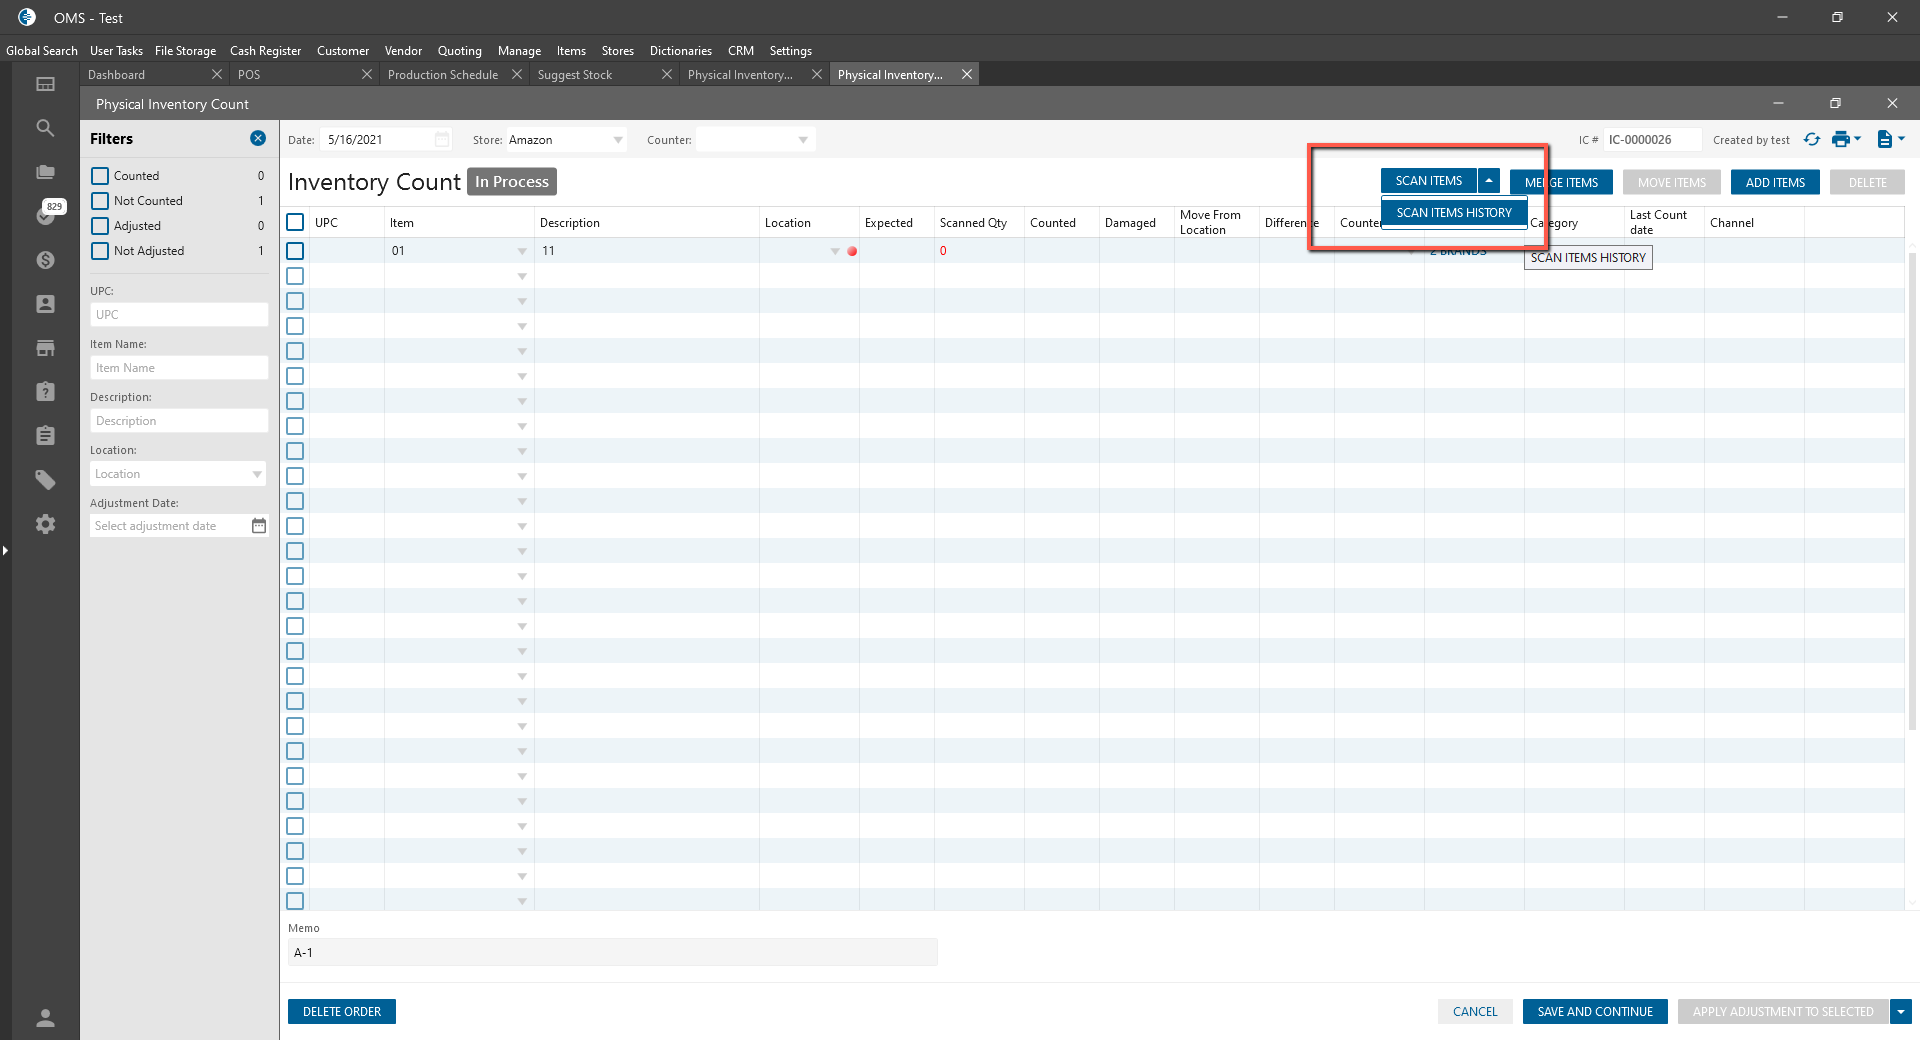Image resolution: width=1920 pixels, height=1040 pixels.
Task: Open the cash register sidebar icon
Action: (45, 84)
